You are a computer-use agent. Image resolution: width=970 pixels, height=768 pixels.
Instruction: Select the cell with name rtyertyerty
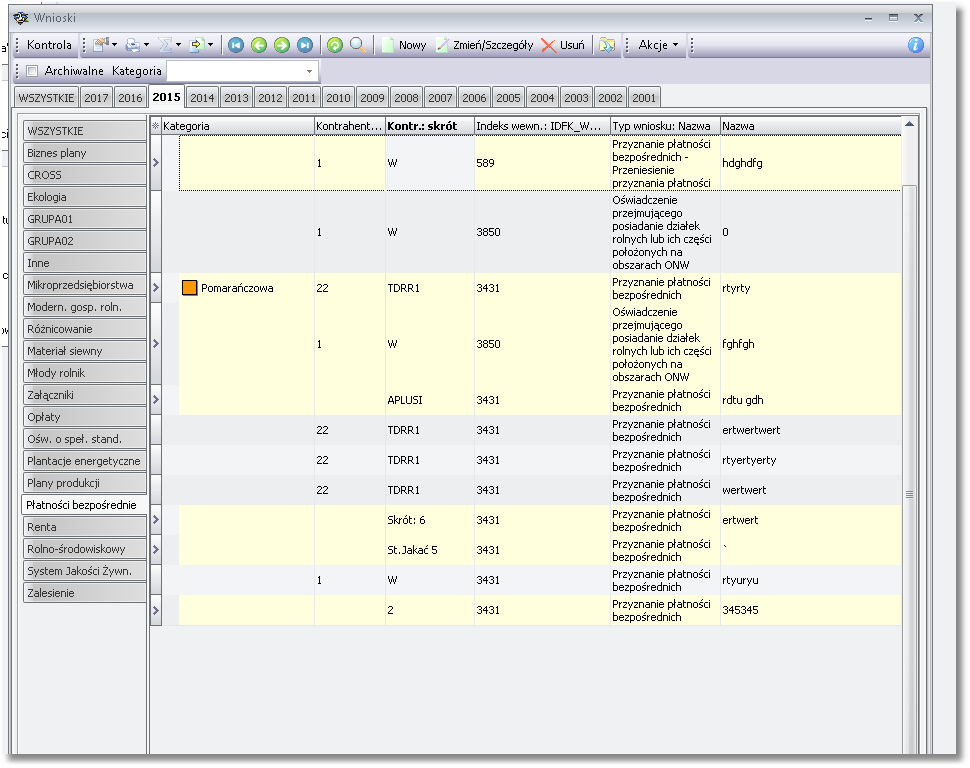(810, 460)
